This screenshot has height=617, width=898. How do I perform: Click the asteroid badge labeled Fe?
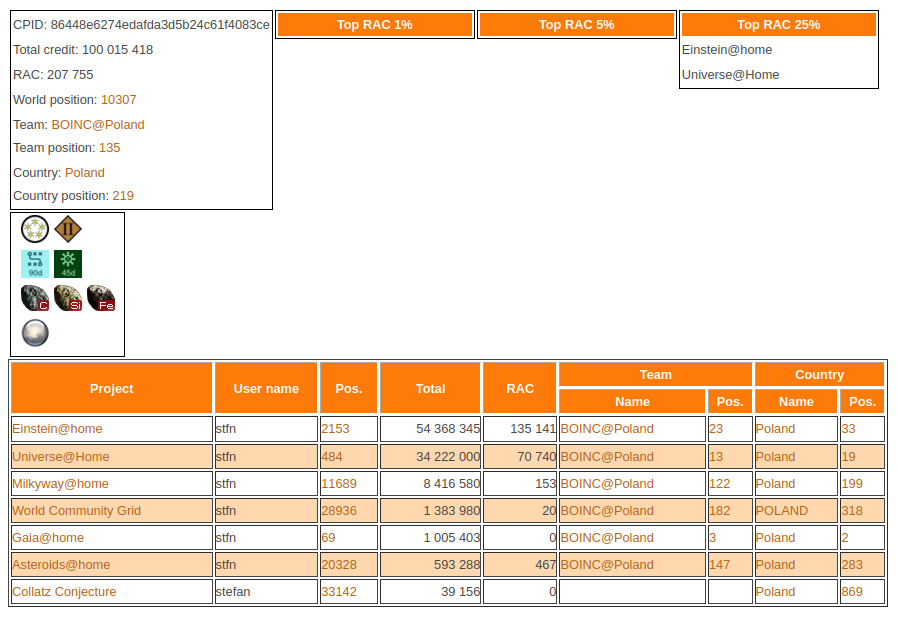101,298
